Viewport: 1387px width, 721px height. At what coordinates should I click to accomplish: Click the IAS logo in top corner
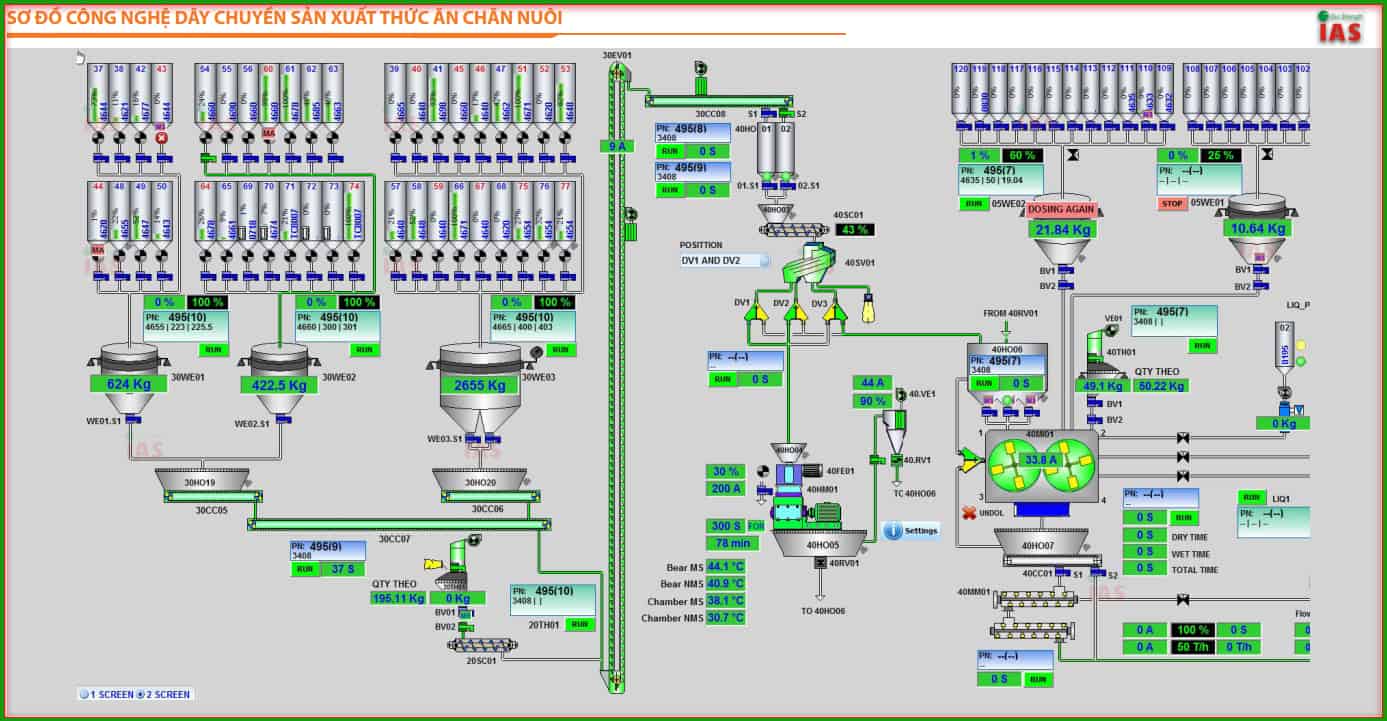(1340, 27)
